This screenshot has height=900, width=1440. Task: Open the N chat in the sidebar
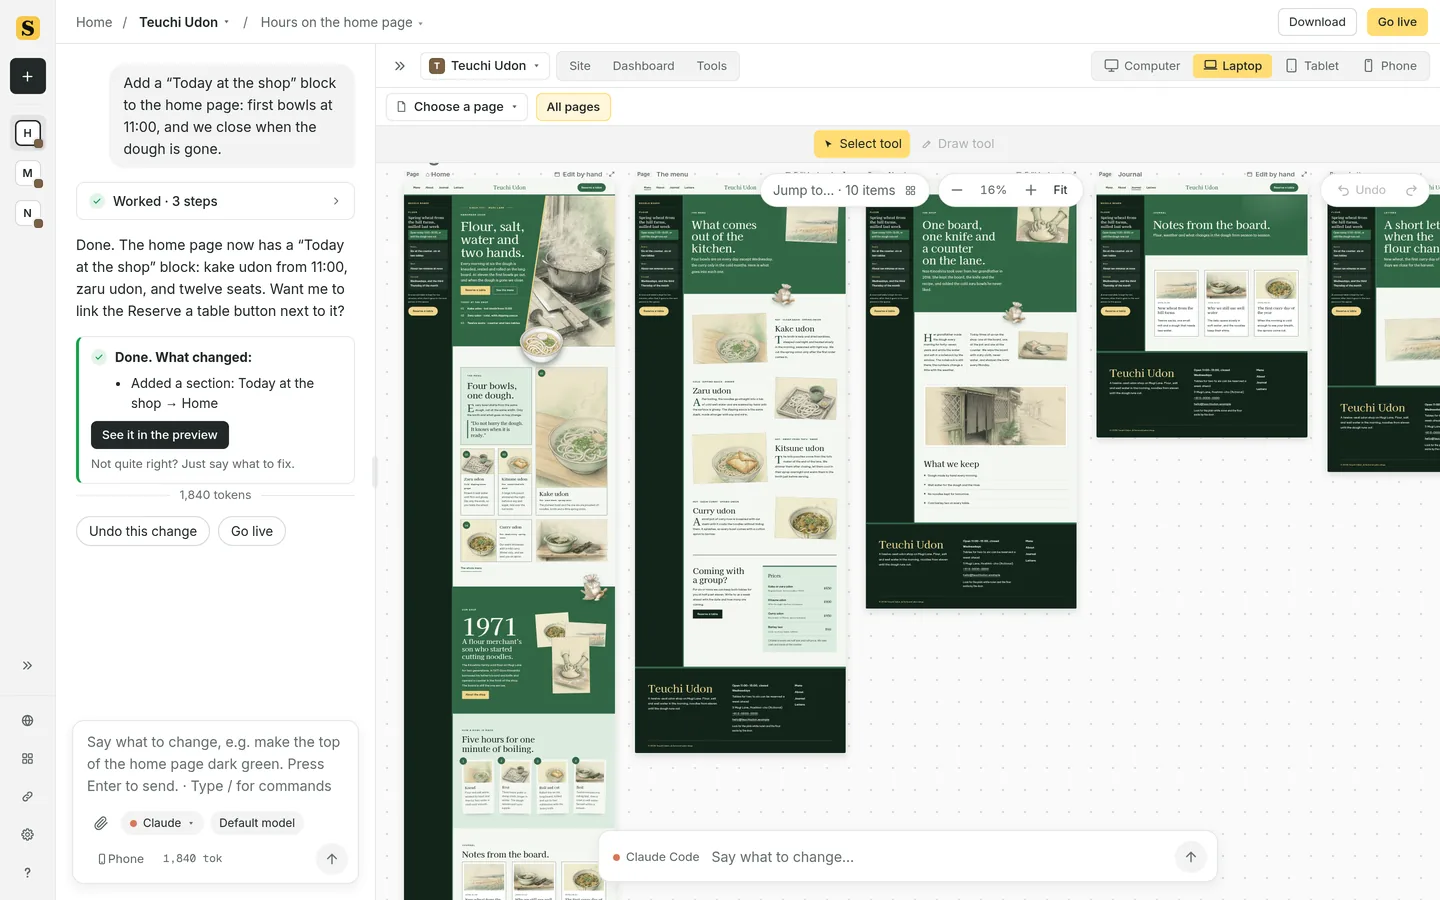coord(28,213)
